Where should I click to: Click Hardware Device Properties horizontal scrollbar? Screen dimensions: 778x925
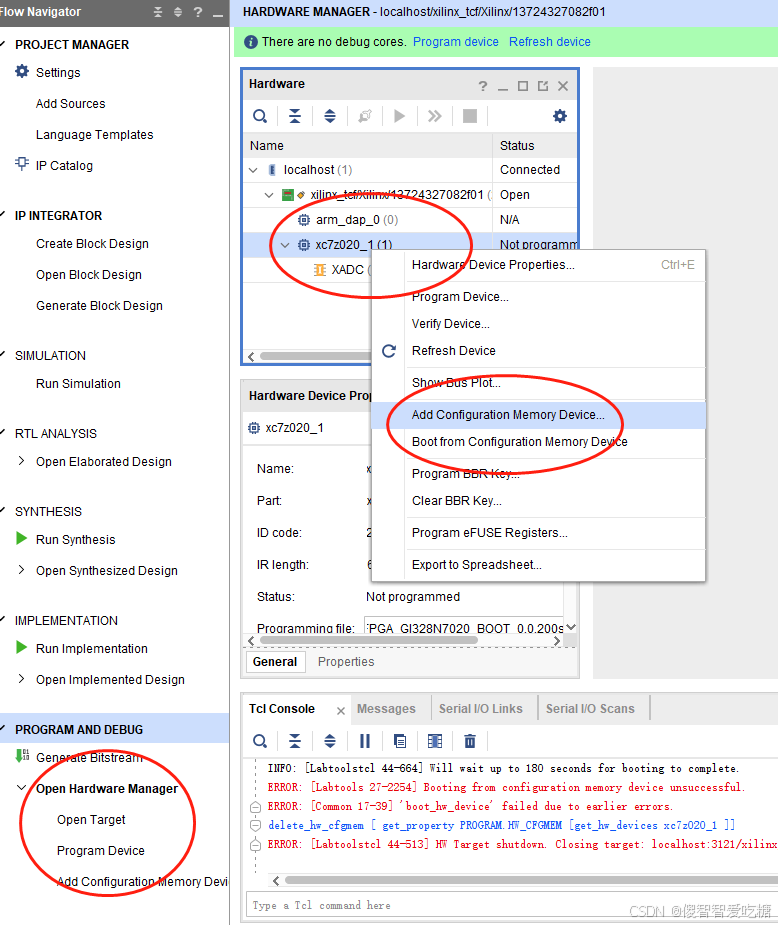coord(368,640)
